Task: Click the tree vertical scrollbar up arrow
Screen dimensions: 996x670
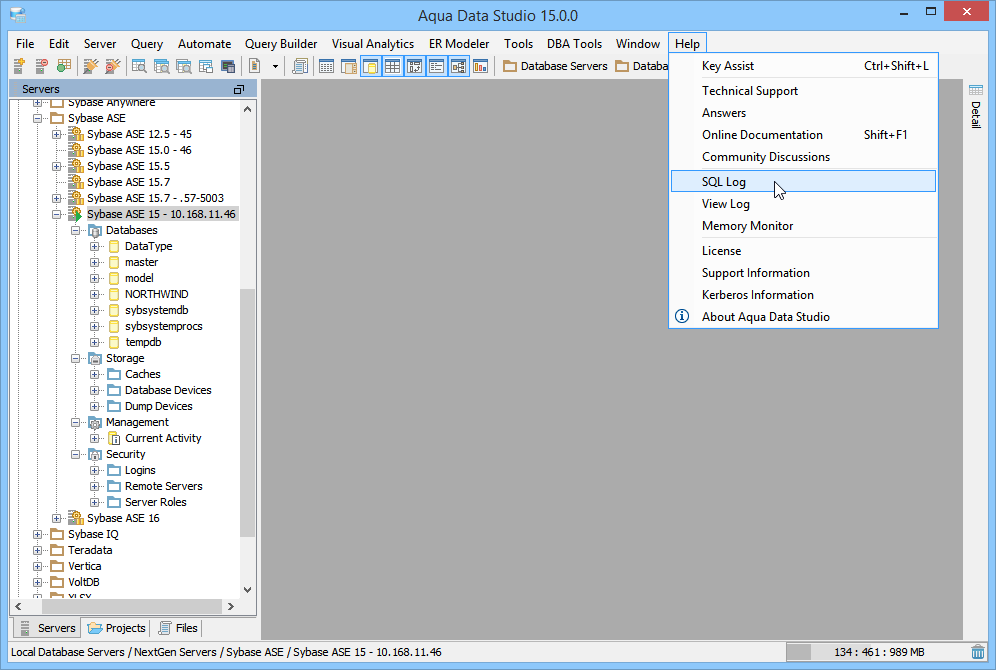Action: click(x=248, y=109)
